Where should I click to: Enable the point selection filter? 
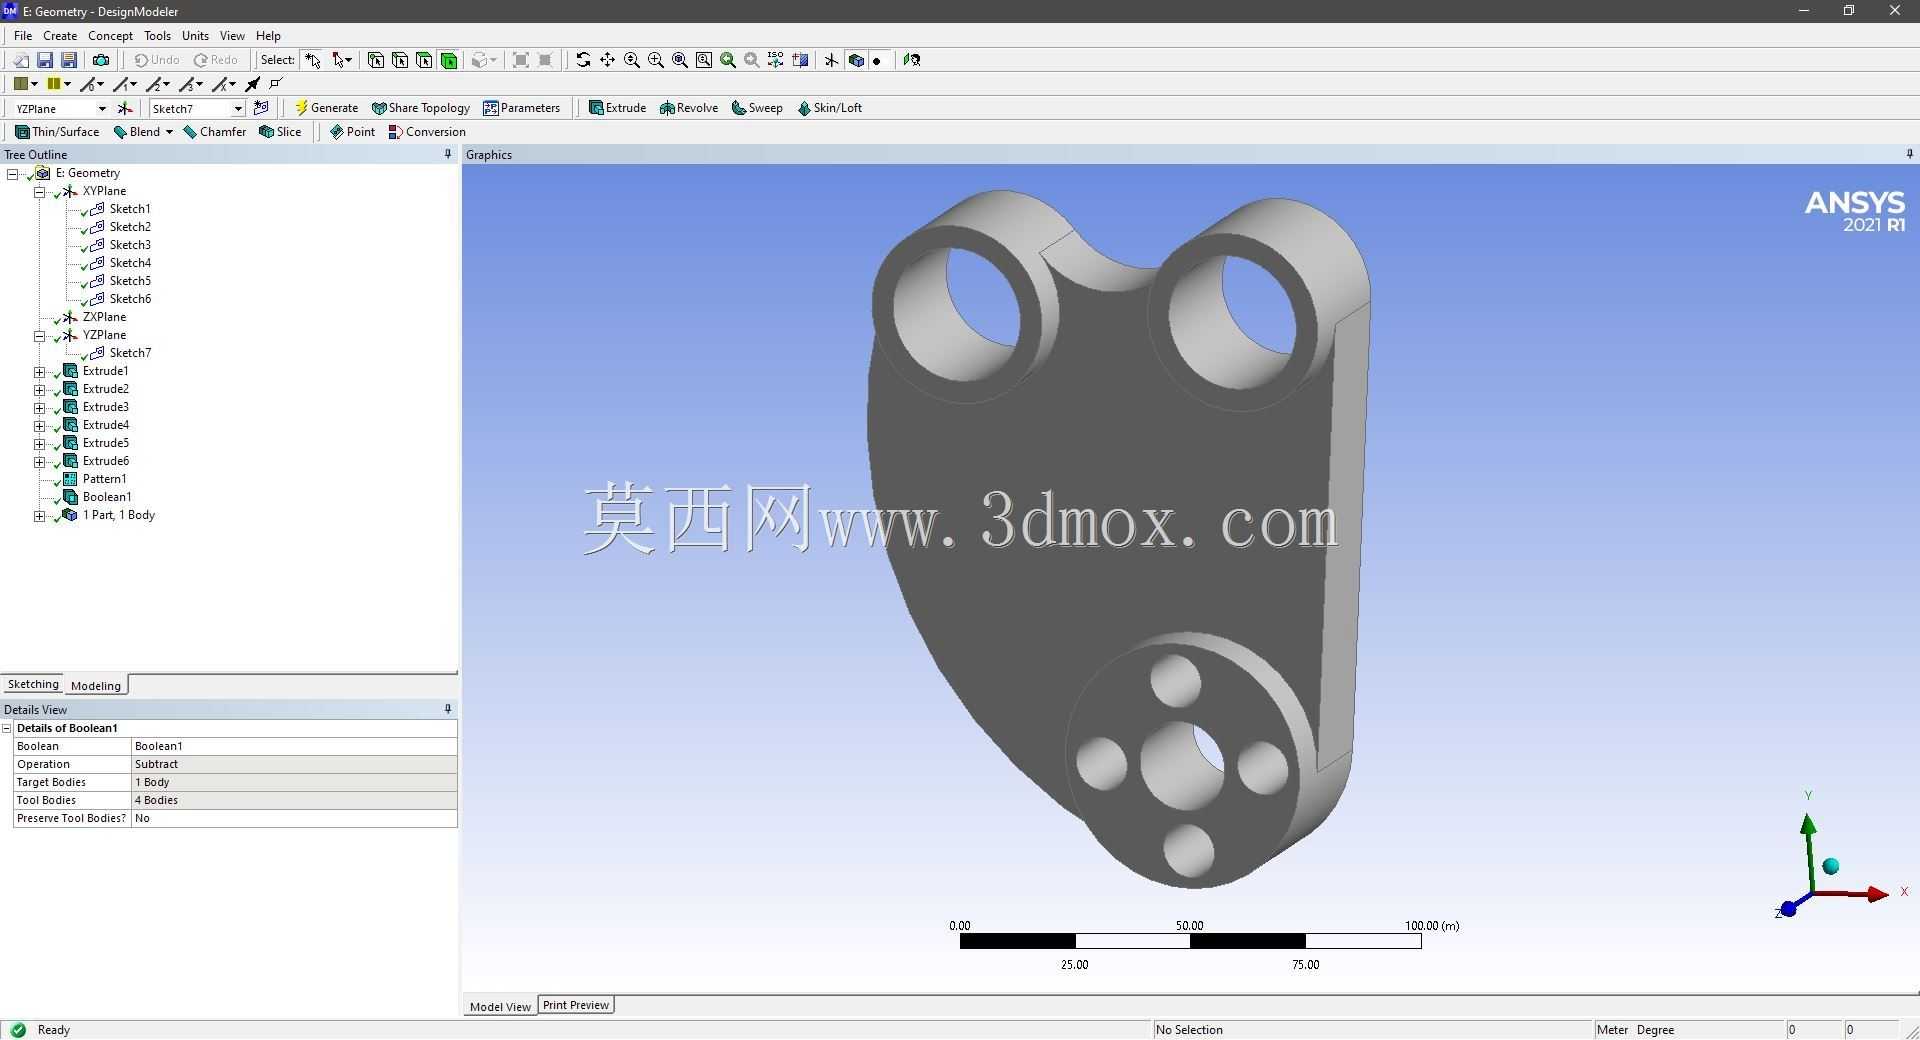tap(376, 60)
